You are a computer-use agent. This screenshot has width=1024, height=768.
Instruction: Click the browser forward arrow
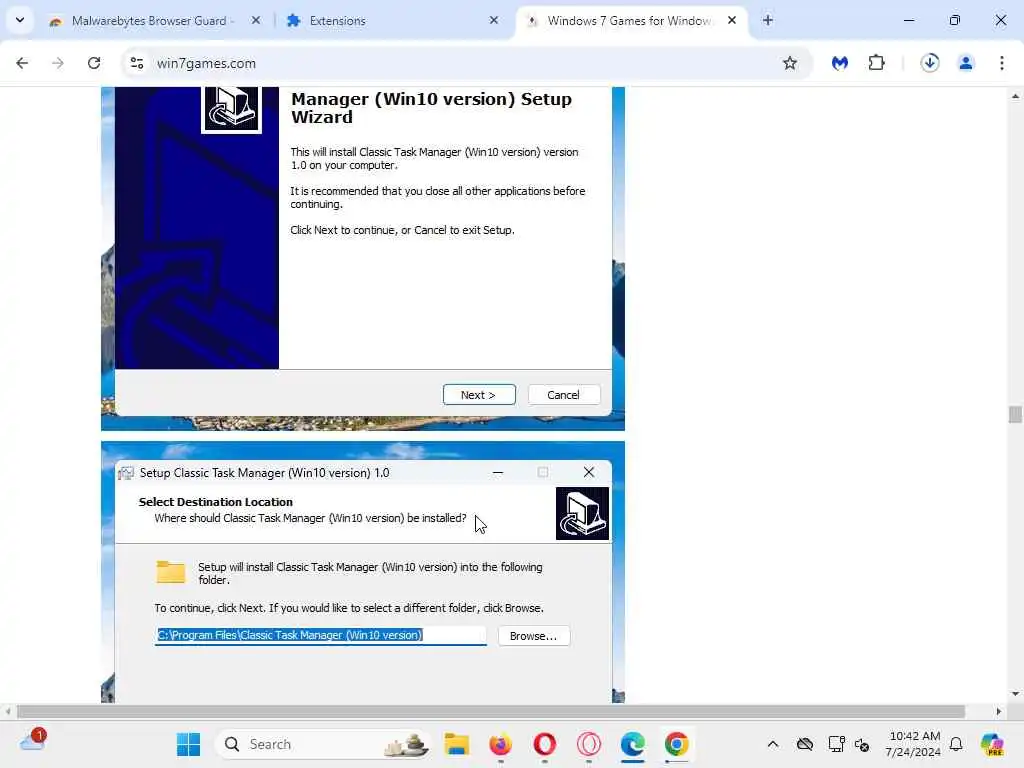58,63
